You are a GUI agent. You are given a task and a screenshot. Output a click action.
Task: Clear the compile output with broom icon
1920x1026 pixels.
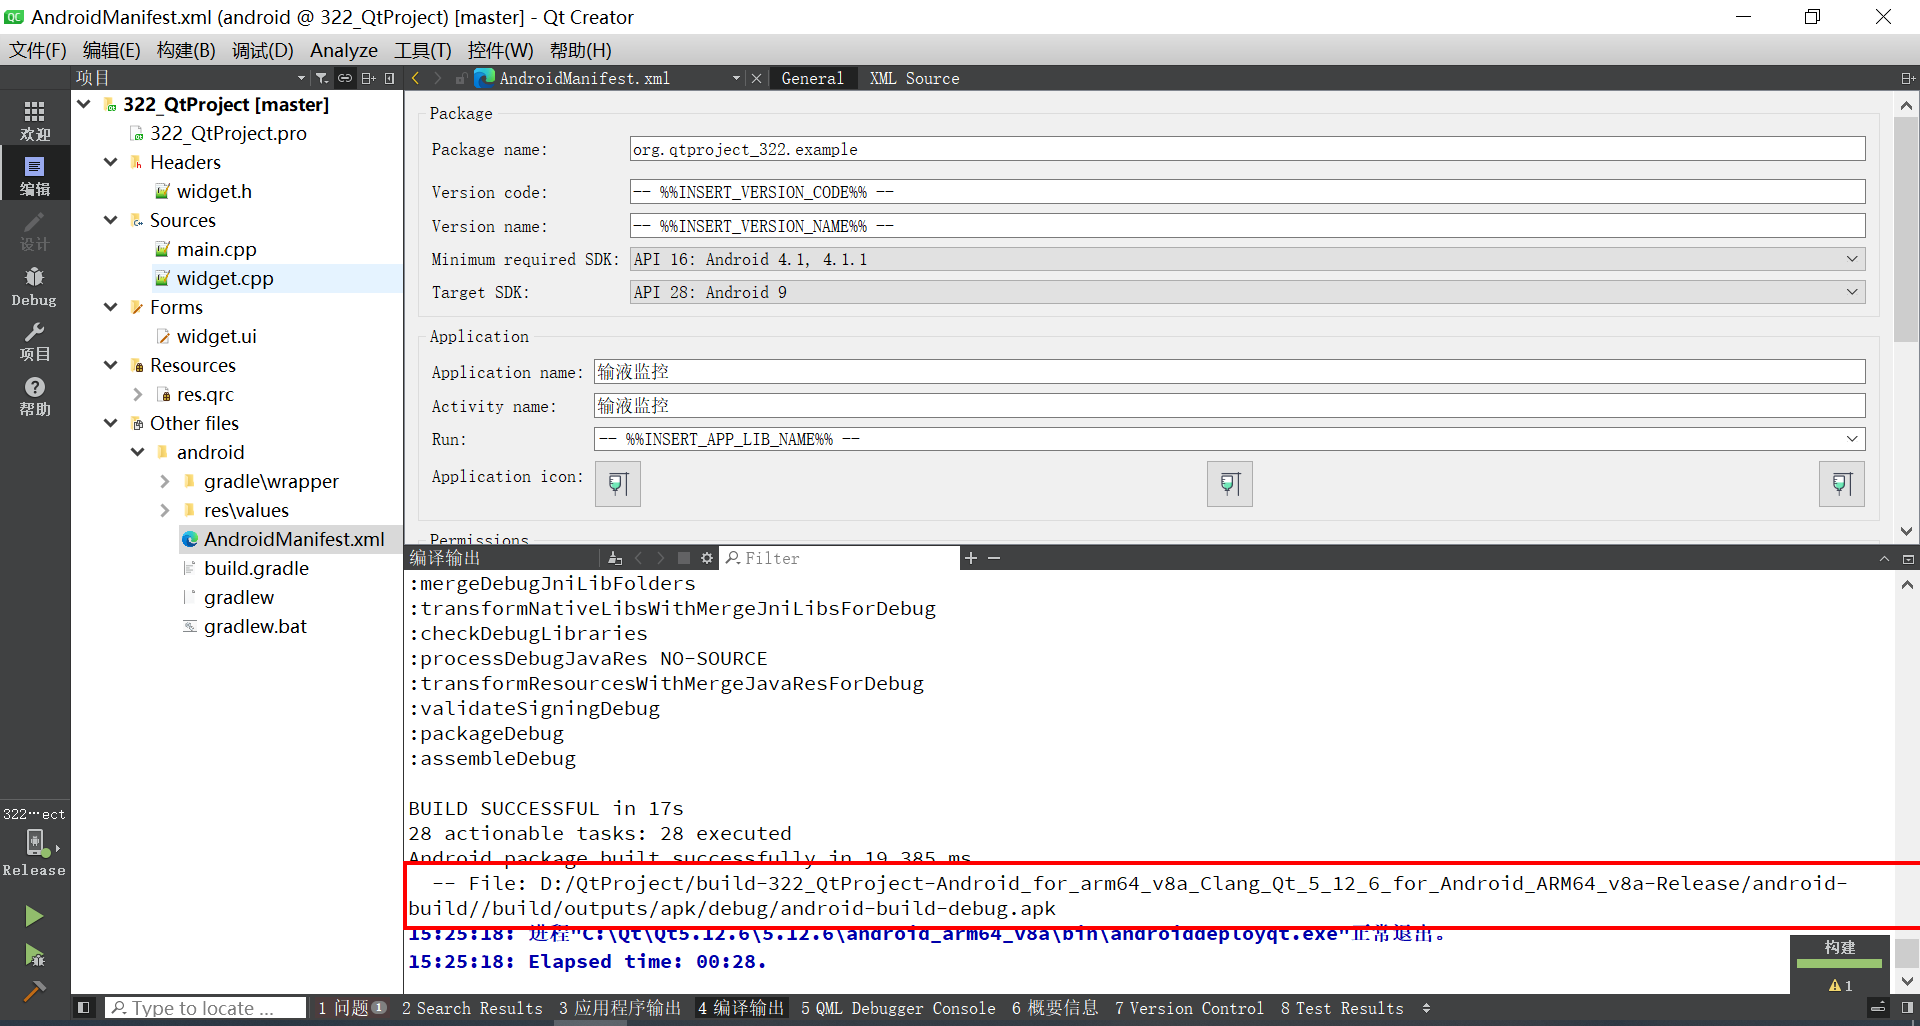614,558
